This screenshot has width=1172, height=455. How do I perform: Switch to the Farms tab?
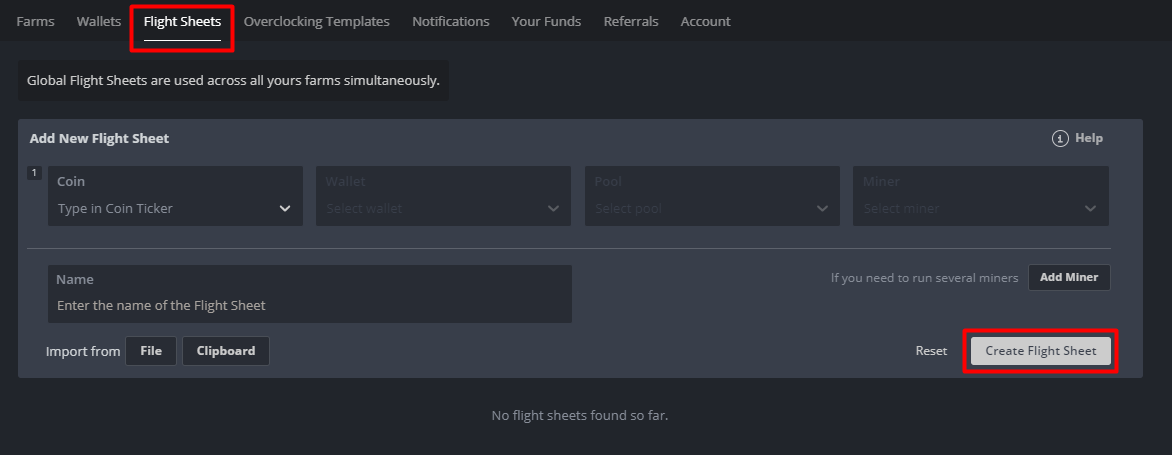pos(36,21)
